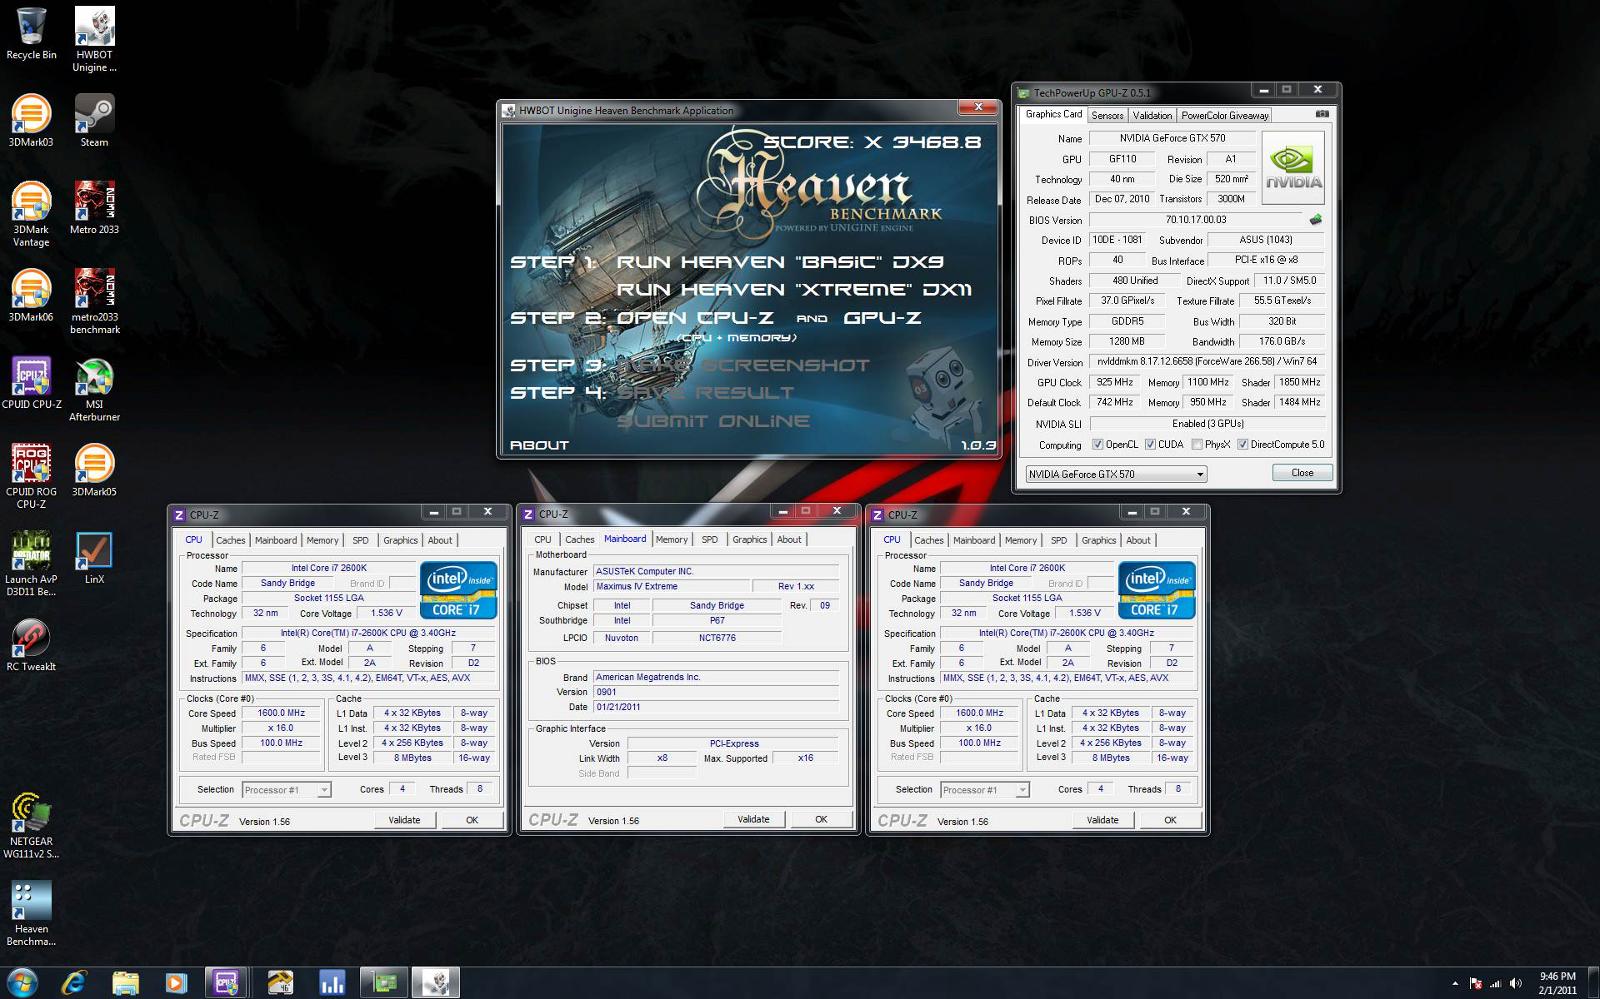
Task: Open Windows Explorer folder on taskbar
Action: point(125,983)
